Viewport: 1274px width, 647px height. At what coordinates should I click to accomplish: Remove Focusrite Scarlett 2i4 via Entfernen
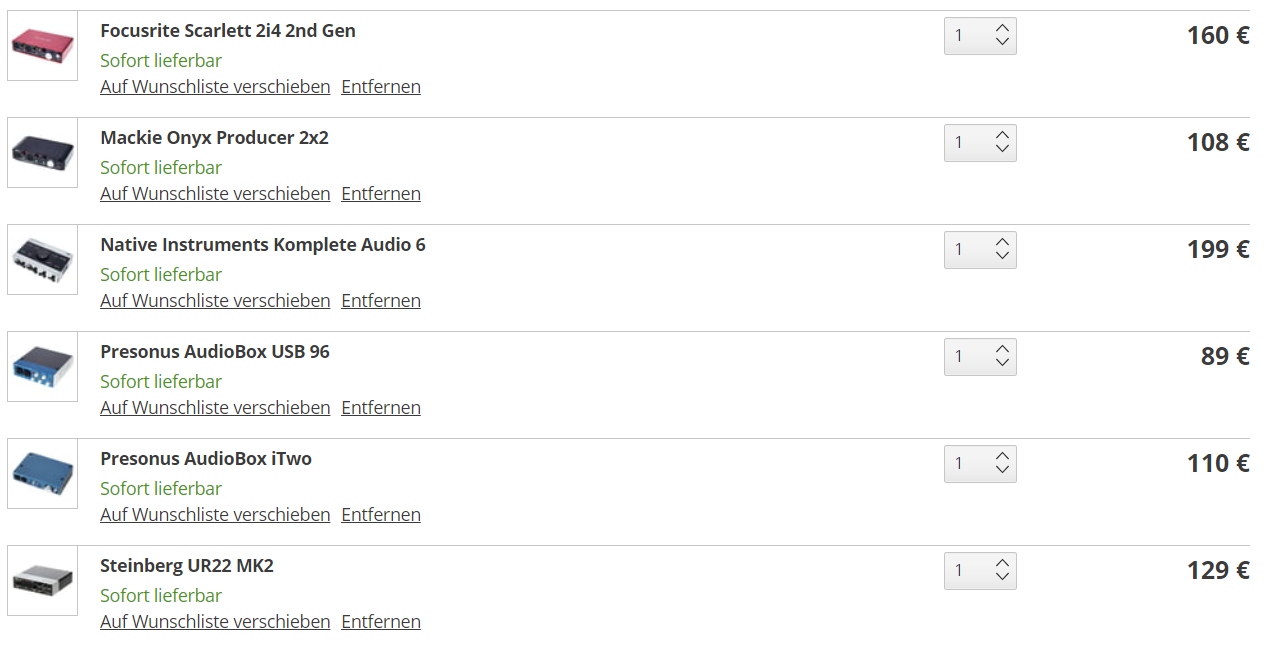381,87
